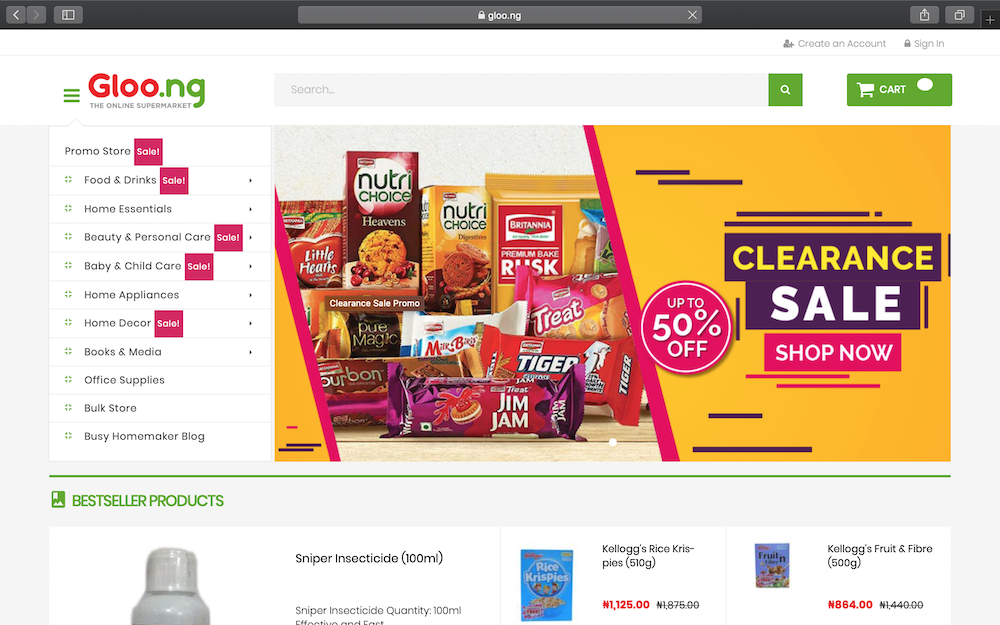Toggle the Safari sidebar icon

[x=68, y=15]
